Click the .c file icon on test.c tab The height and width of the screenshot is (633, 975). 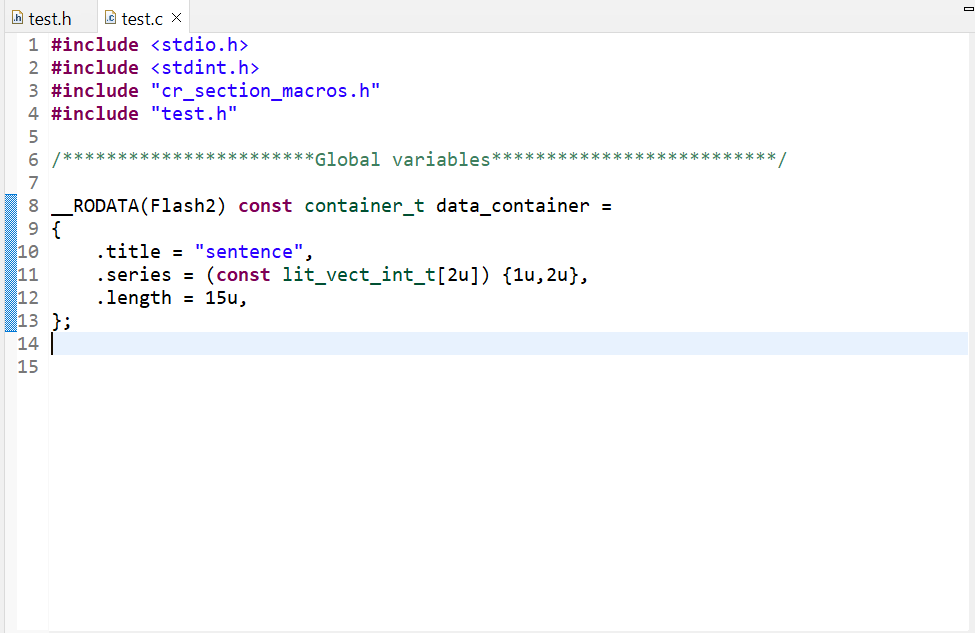tap(110, 17)
